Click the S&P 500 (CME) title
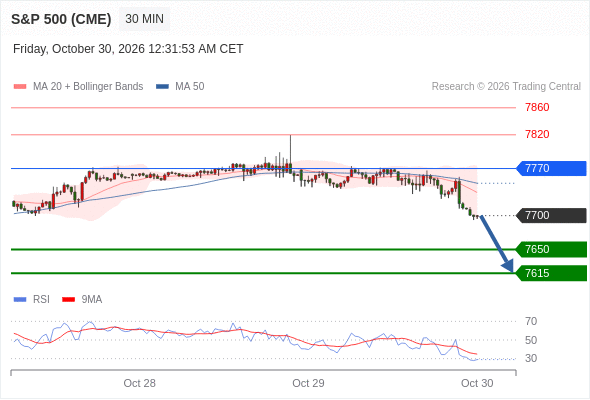 tap(61, 19)
